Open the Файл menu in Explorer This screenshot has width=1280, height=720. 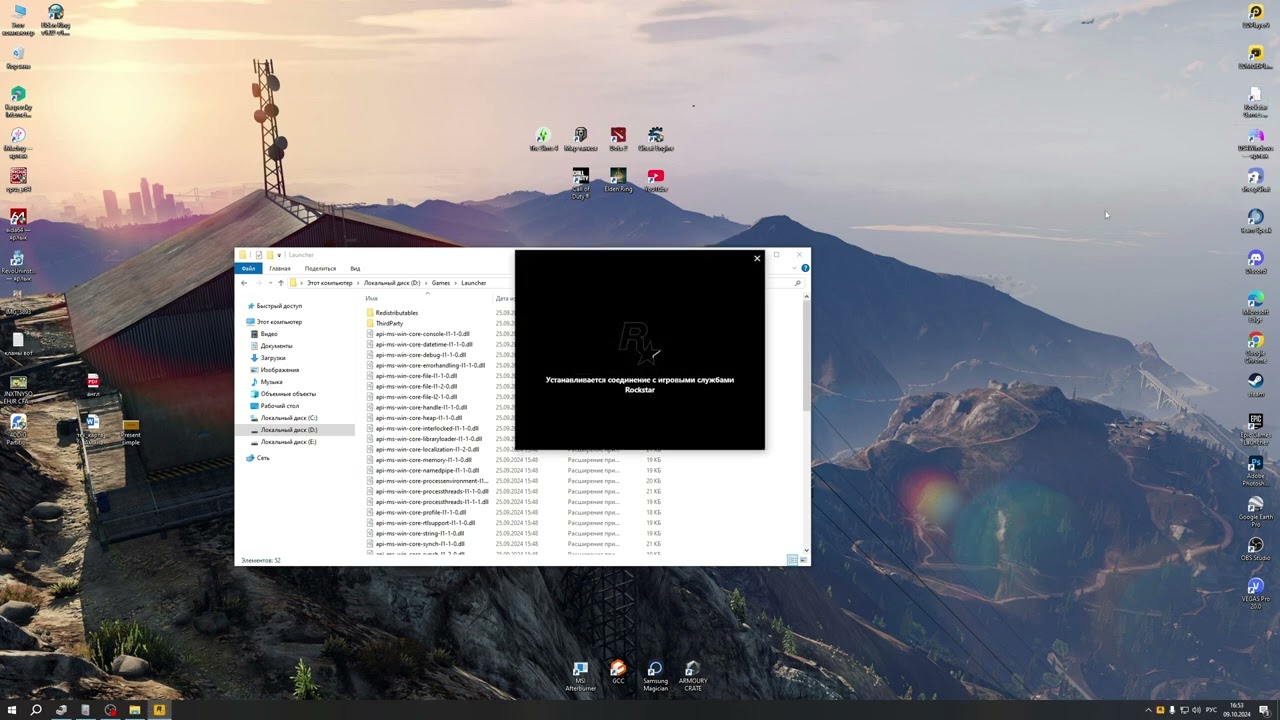coord(248,269)
